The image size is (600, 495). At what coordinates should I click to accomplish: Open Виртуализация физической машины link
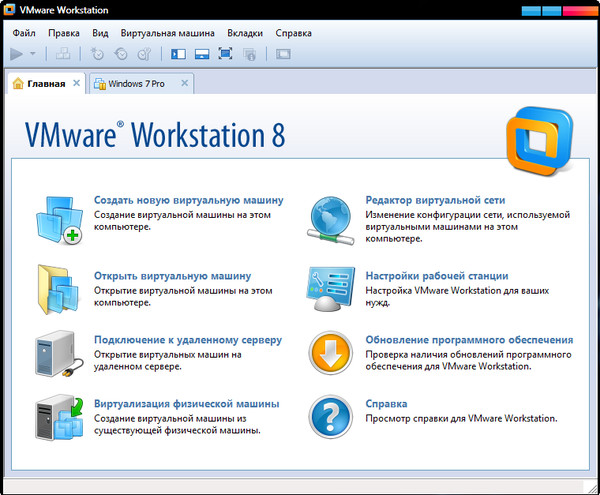[x=187, y=404]
